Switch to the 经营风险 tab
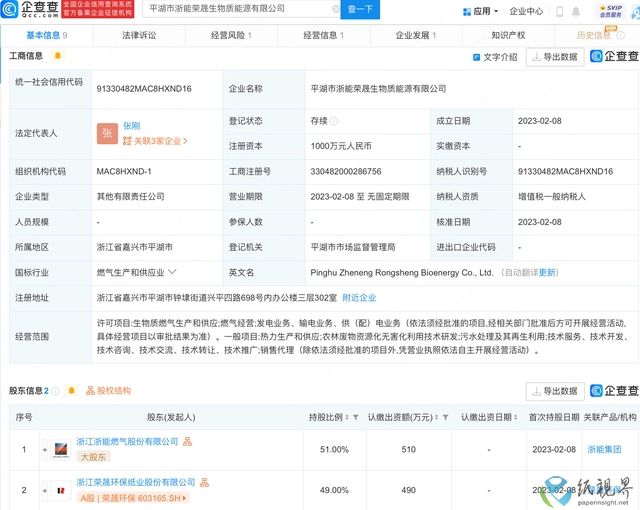The height and width of the screenshot is (510, 640). 231,35
